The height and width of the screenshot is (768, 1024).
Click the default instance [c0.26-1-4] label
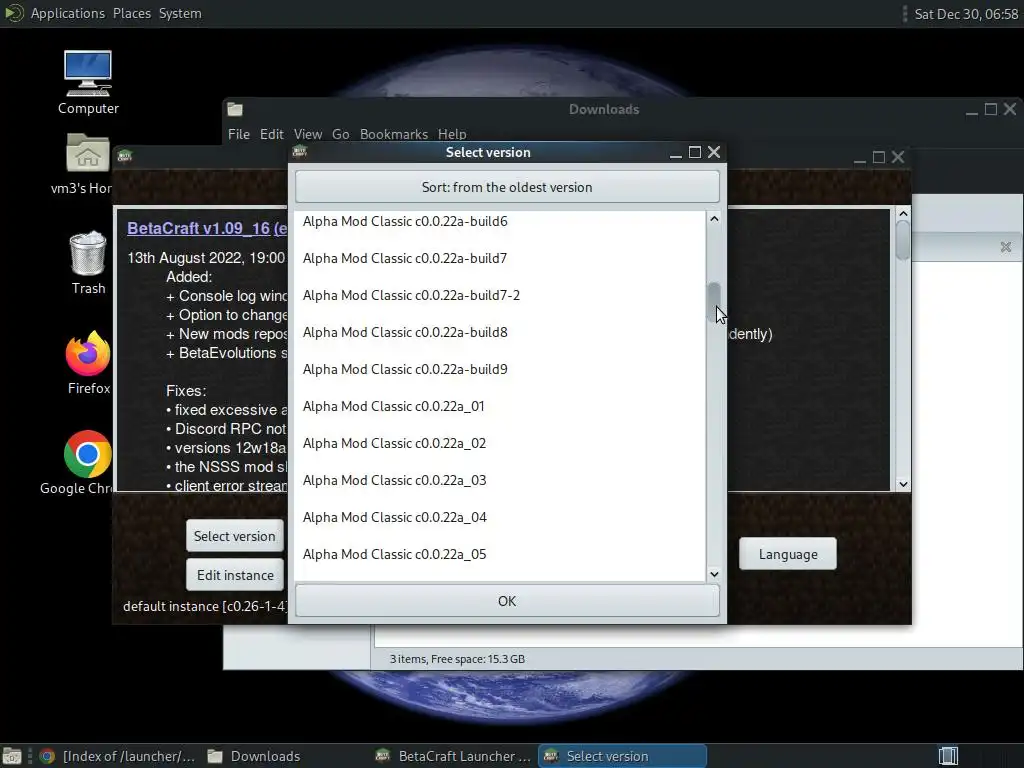pyautogui.click(x=204, y=606)
